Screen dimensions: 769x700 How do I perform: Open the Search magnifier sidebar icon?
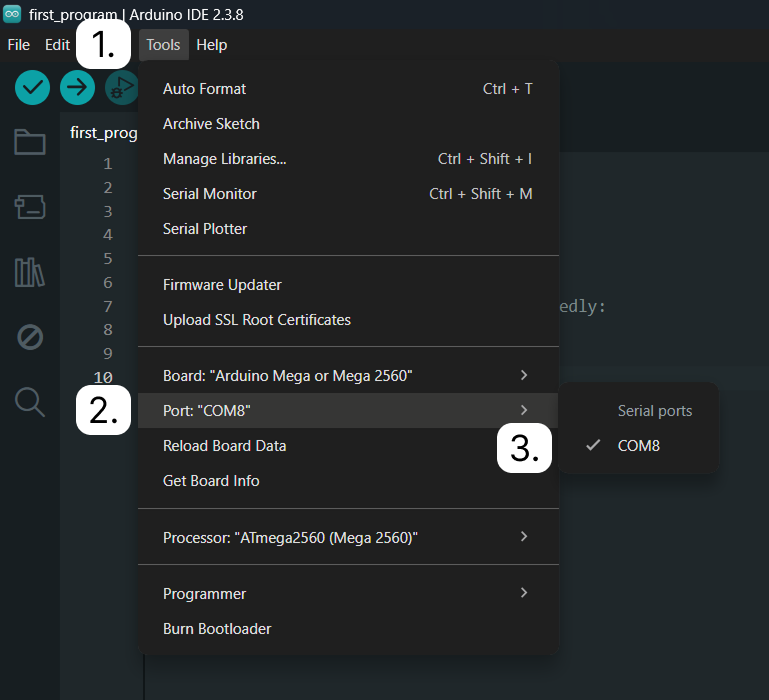point(30,402)
